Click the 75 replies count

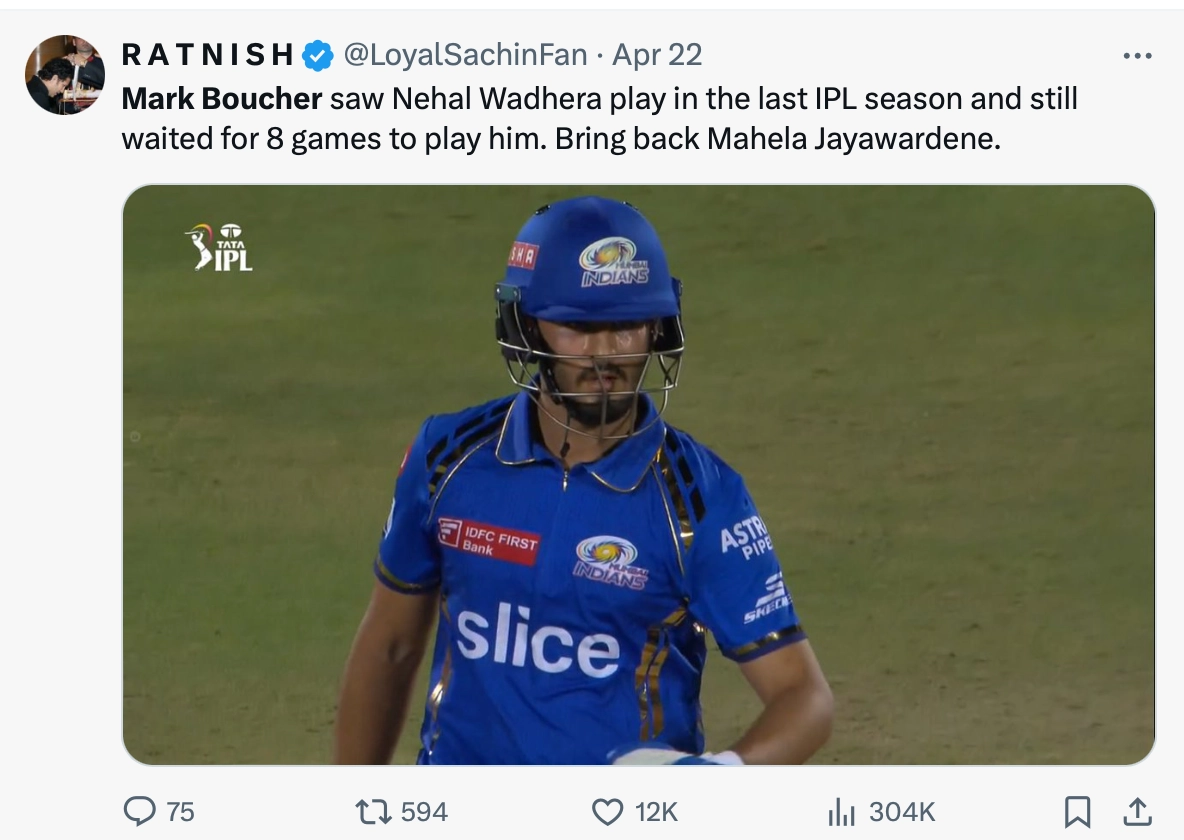pos(180,811)
